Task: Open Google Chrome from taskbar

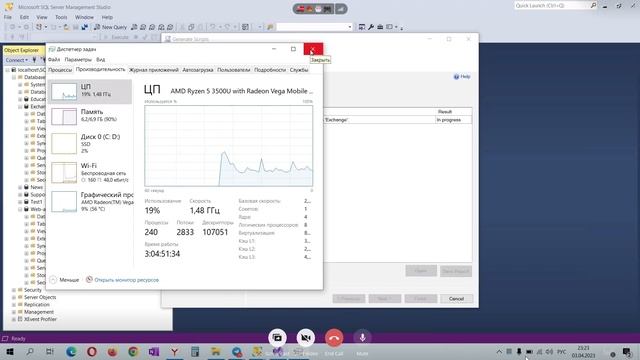Action: [133, 351]
